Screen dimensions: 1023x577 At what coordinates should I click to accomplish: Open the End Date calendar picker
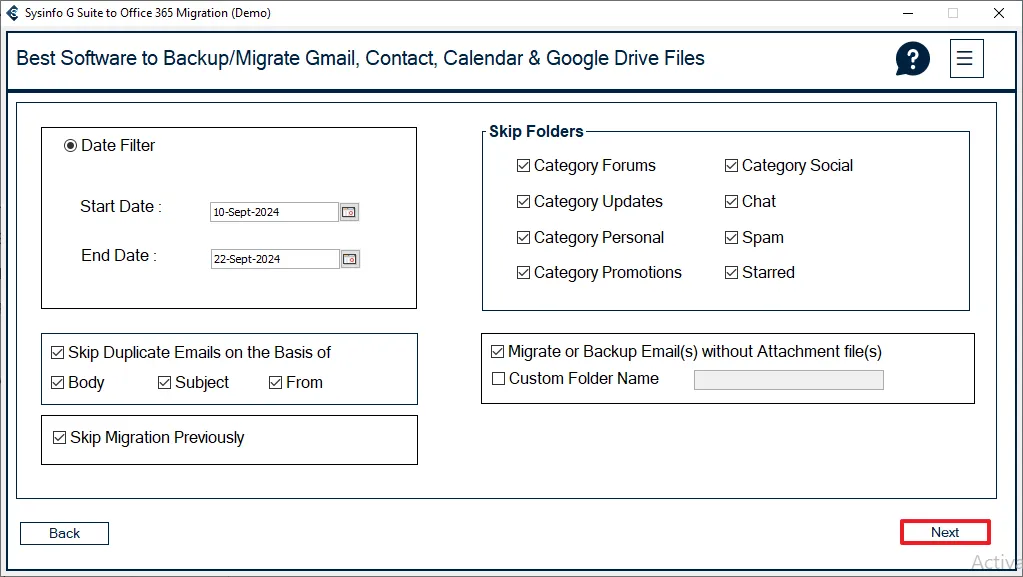pos(350,259)
